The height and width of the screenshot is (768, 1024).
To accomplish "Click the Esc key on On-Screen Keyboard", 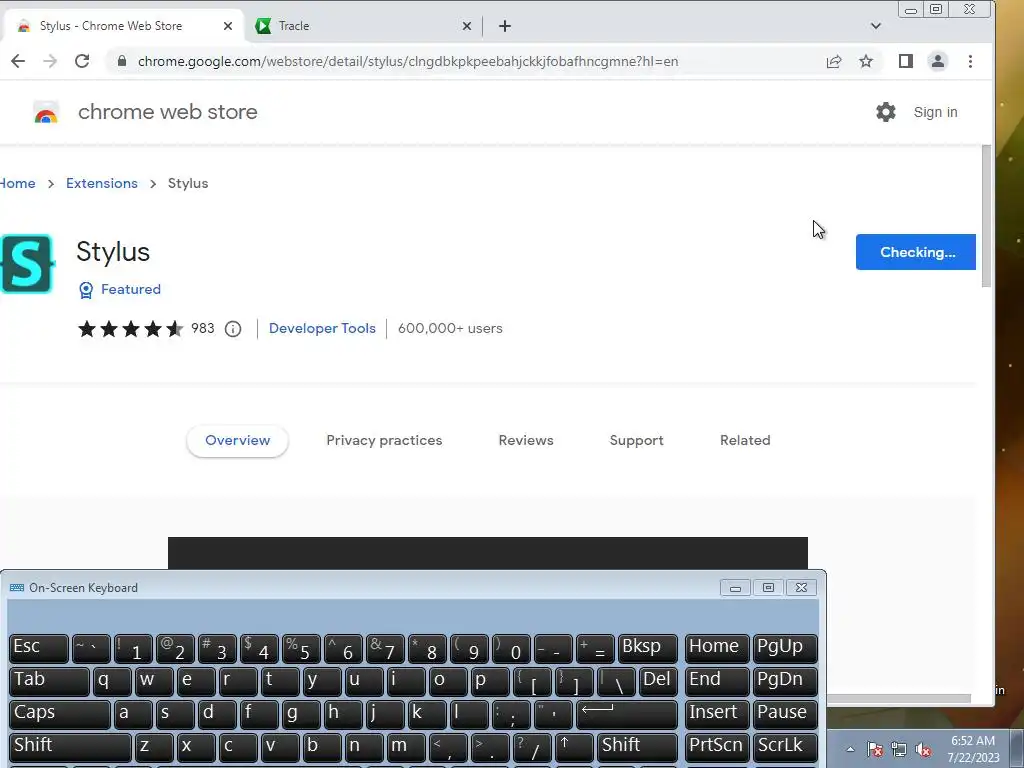I will tap(39, 648).
